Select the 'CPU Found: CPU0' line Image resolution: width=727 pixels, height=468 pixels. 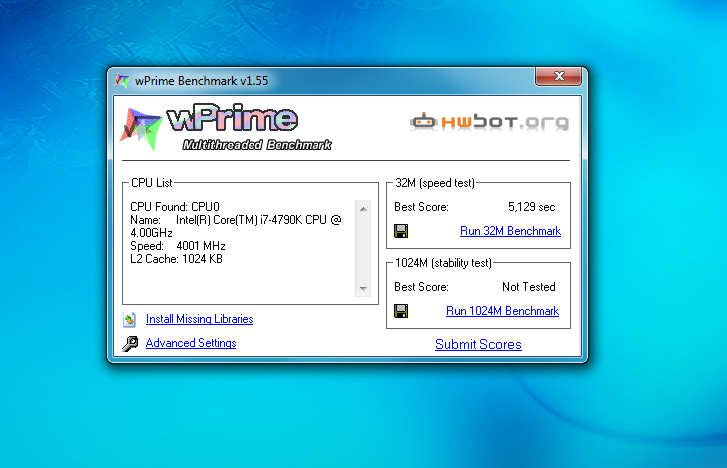tap(175, 207)
